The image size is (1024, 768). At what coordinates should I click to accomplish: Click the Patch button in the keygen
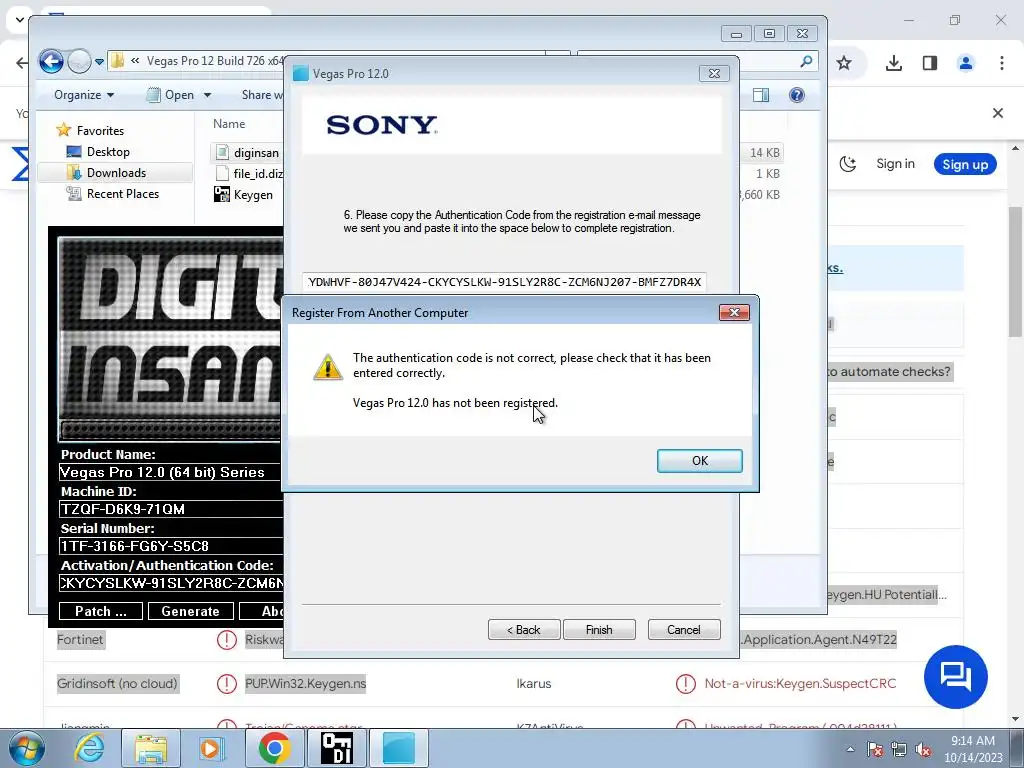[101, 611]
